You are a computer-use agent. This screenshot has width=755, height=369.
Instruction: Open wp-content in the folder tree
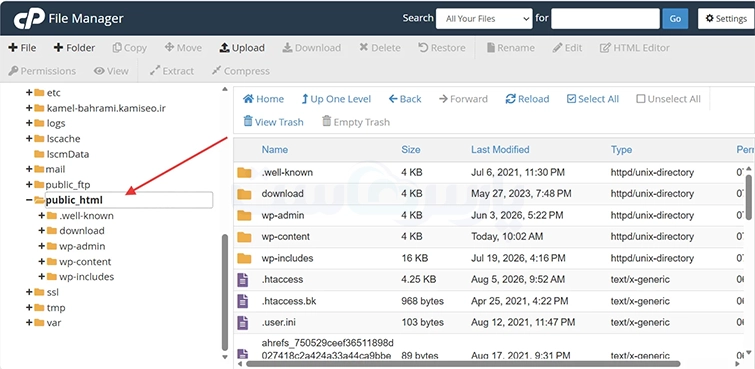pos(85,262)
